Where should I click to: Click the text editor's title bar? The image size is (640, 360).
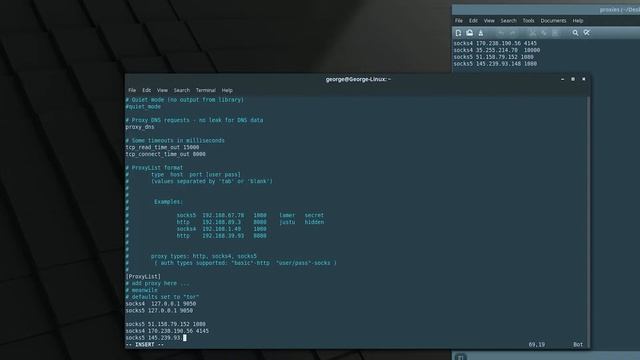(546, 10)
